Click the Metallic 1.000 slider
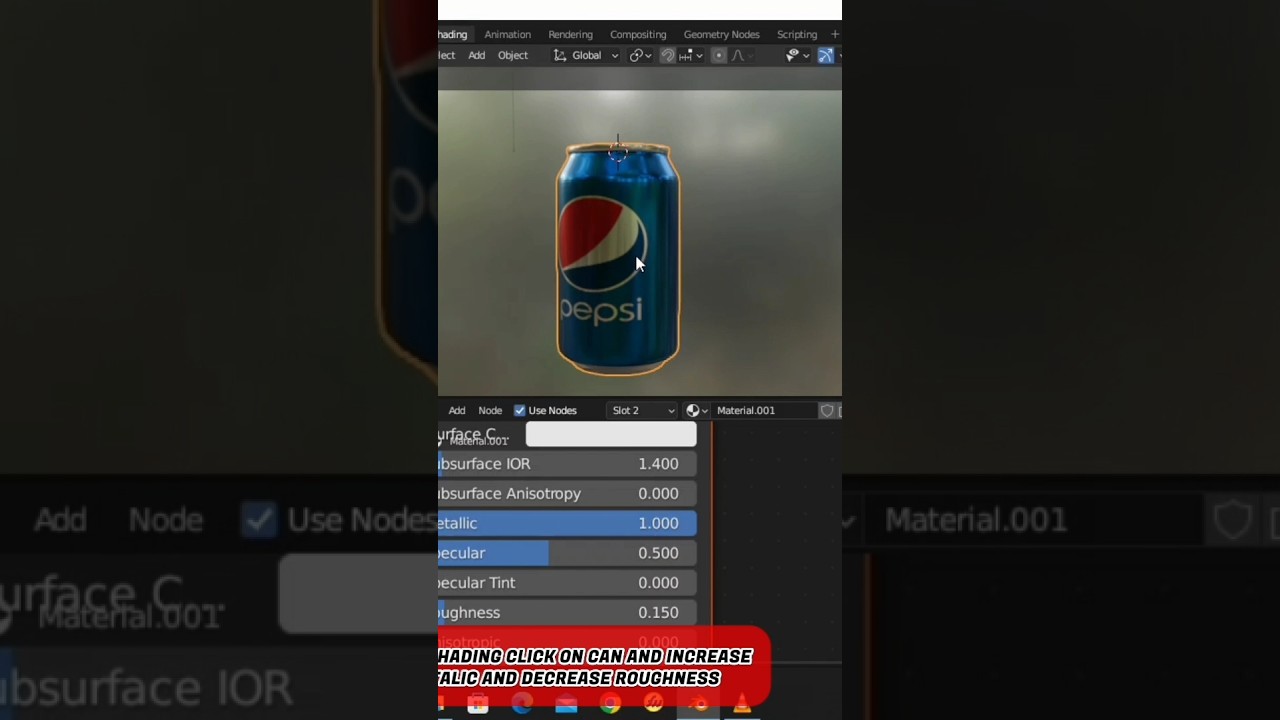The width and height of the screenshot is (1280, 720). pos(567,523)
